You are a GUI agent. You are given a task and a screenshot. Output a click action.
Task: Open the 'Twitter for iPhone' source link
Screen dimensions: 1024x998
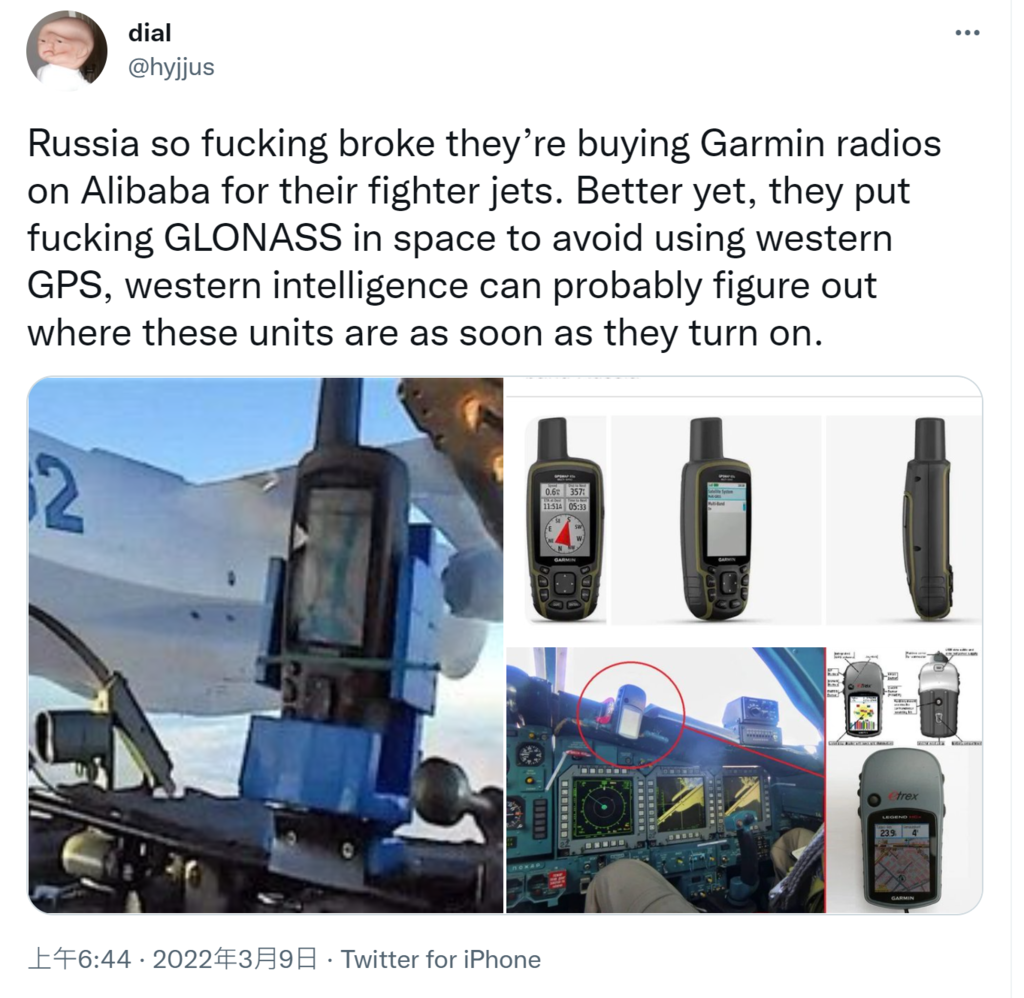tap(441, 959)
